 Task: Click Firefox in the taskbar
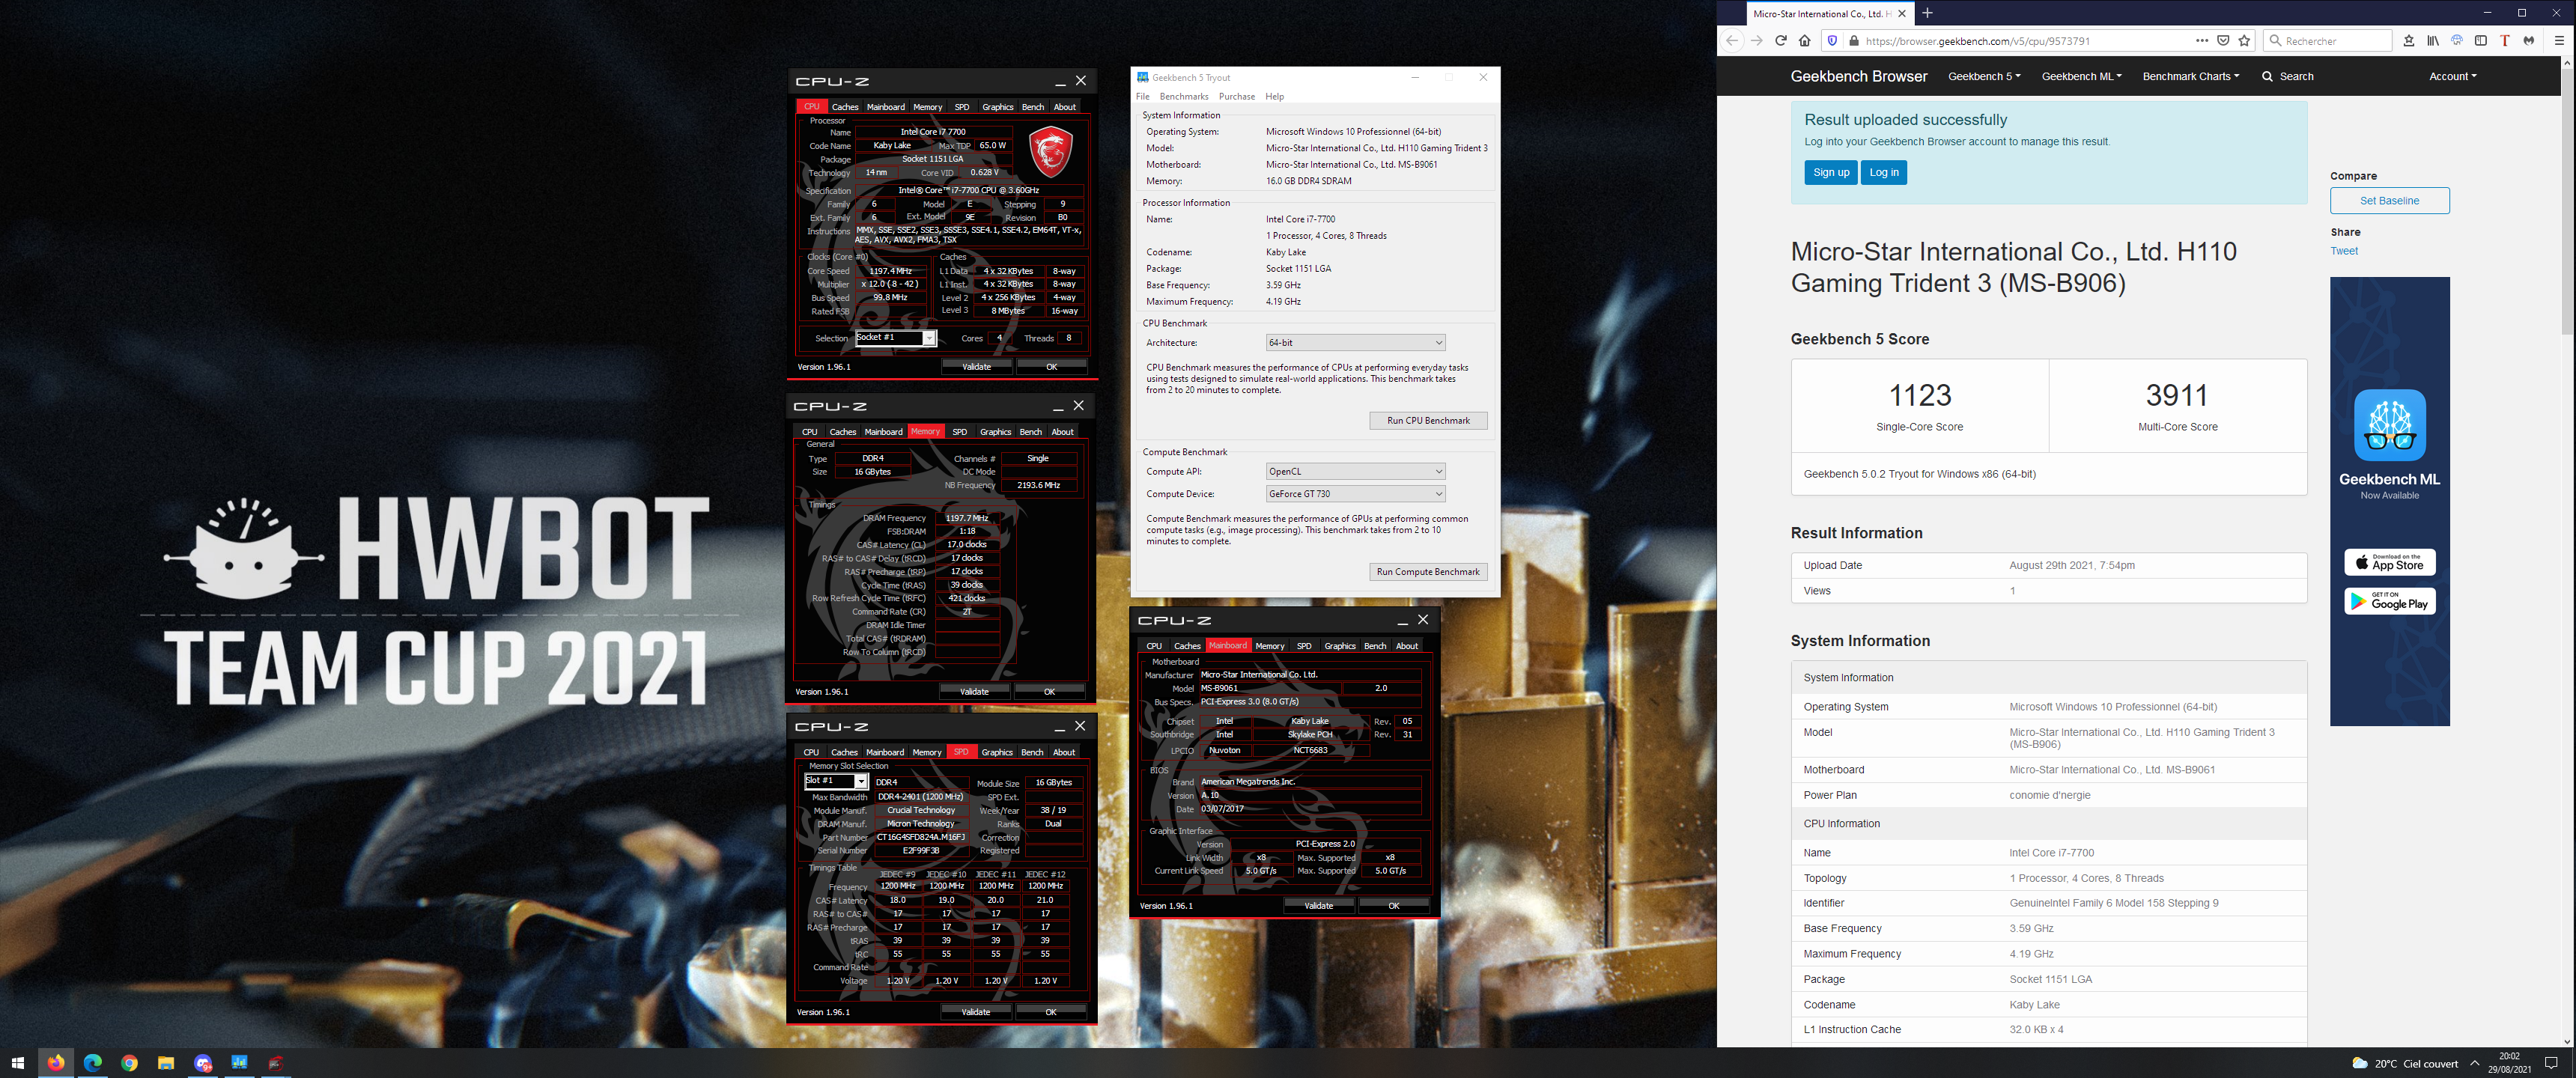point(55,1063)
